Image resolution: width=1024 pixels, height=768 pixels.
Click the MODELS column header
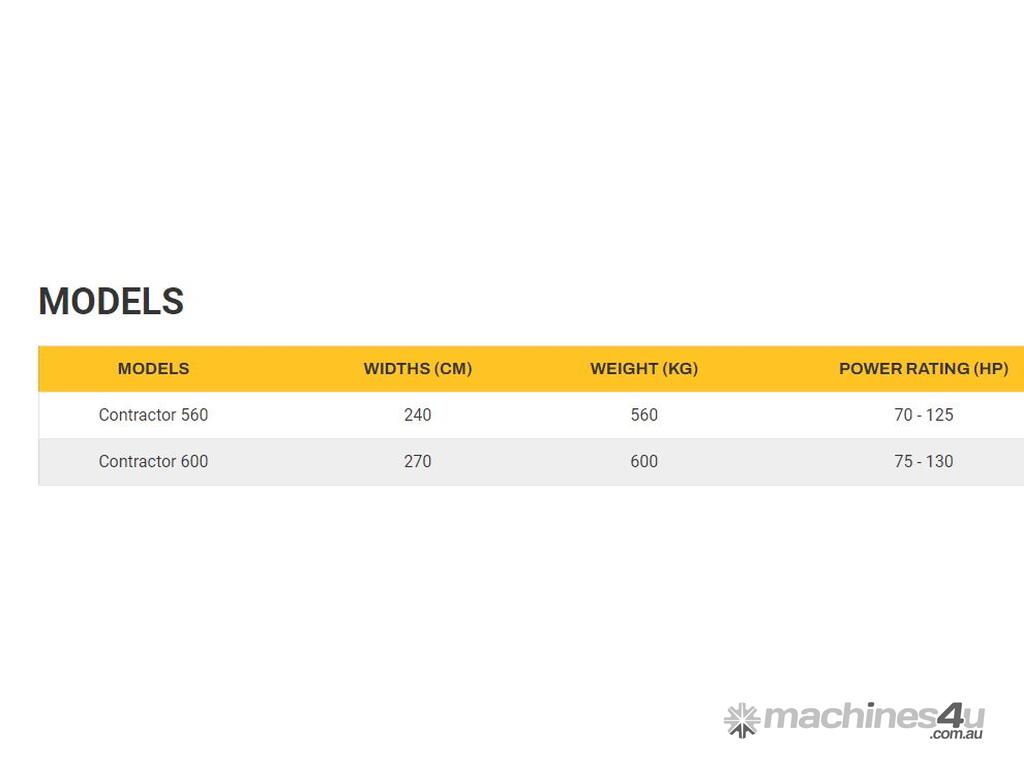[x=153, y=369]
